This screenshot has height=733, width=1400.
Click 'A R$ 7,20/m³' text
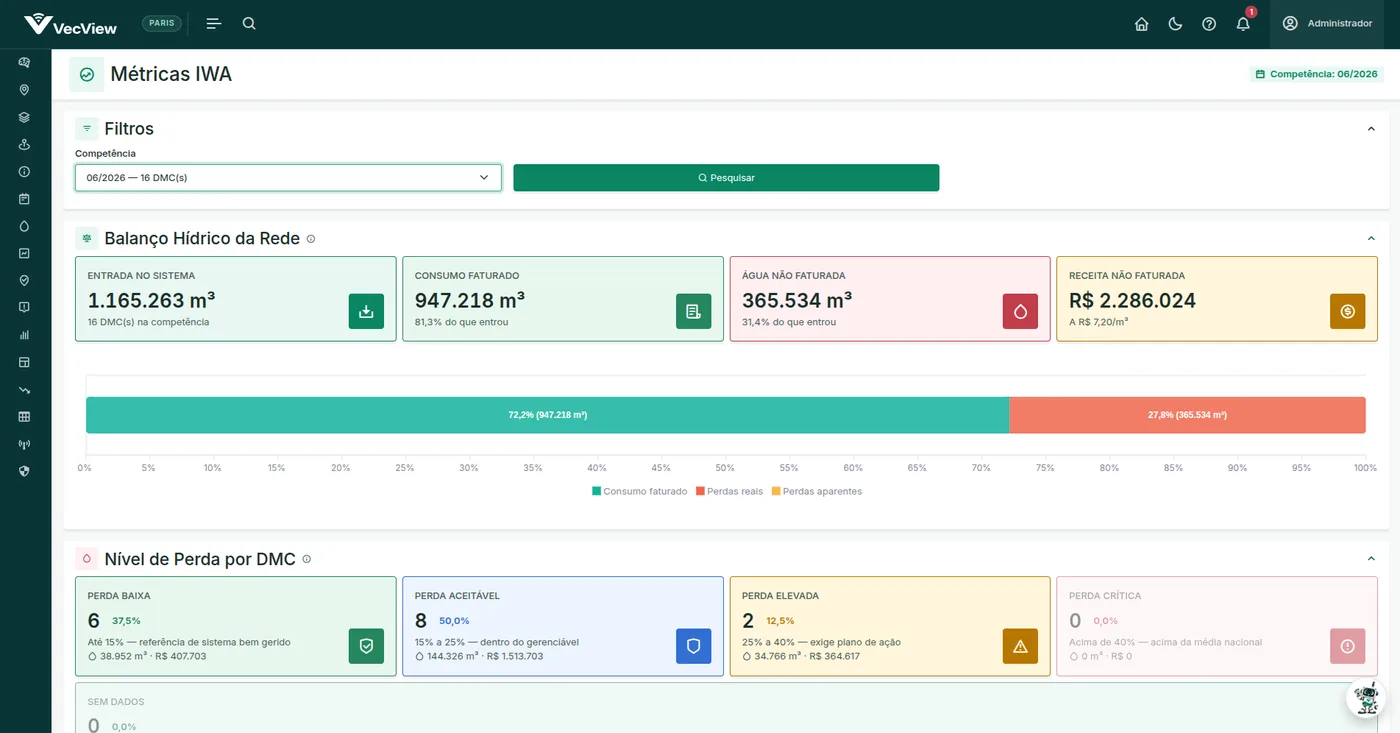coord(1099,322)
